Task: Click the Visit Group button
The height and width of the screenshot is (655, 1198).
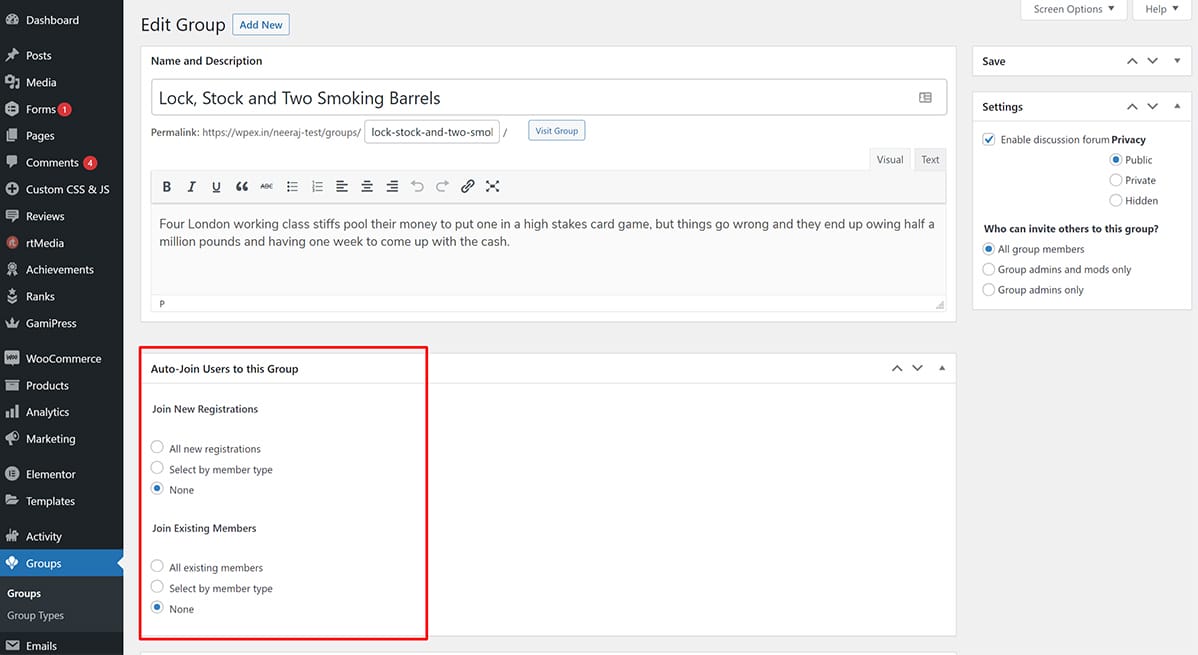Action: click(556, 131)
